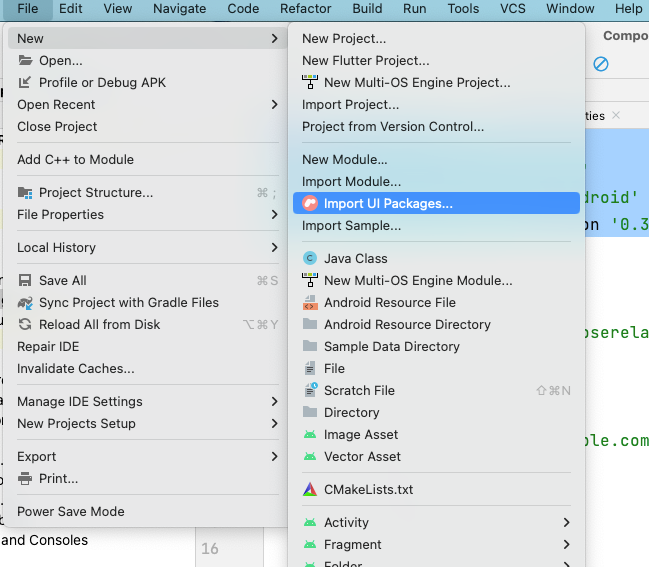
Task: Click the Vector Asset android icon
Action: [310, 456]
